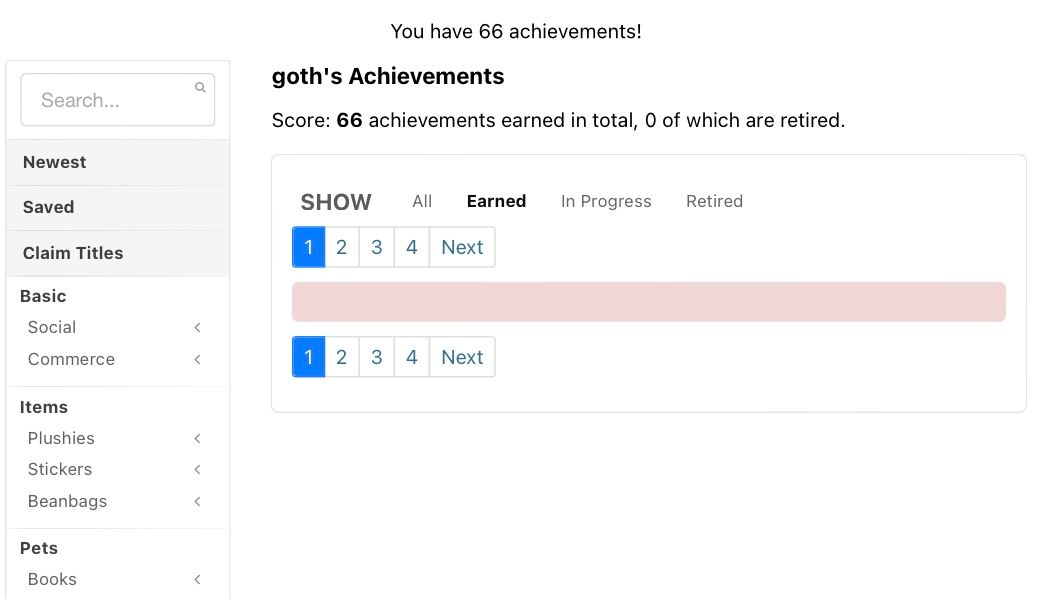This screenshot has width=1038, height=599.
Task: Expand the Beanbags category chevron
Action: pos(198,501)
